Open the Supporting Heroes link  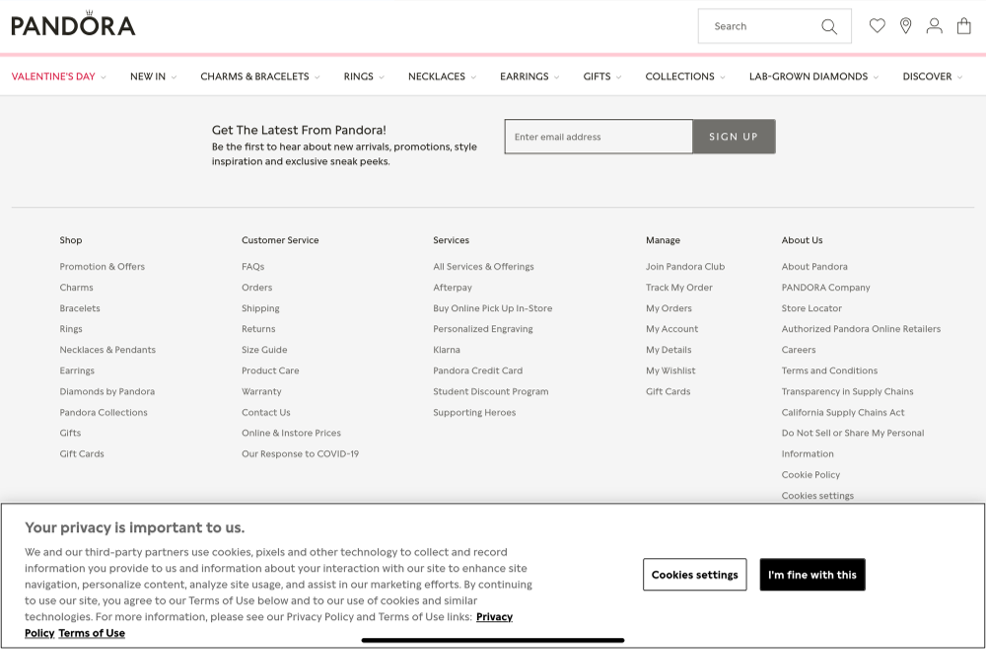[x=474, y=413]
